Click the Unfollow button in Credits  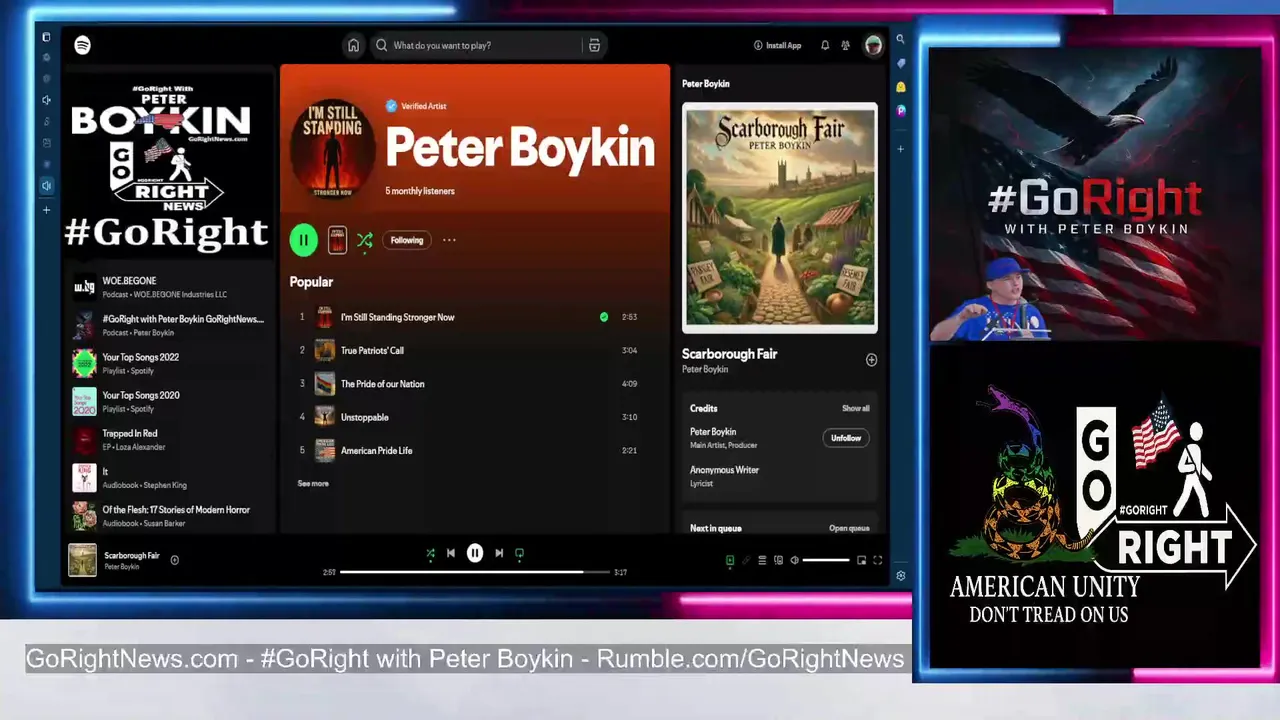(846, 438)
